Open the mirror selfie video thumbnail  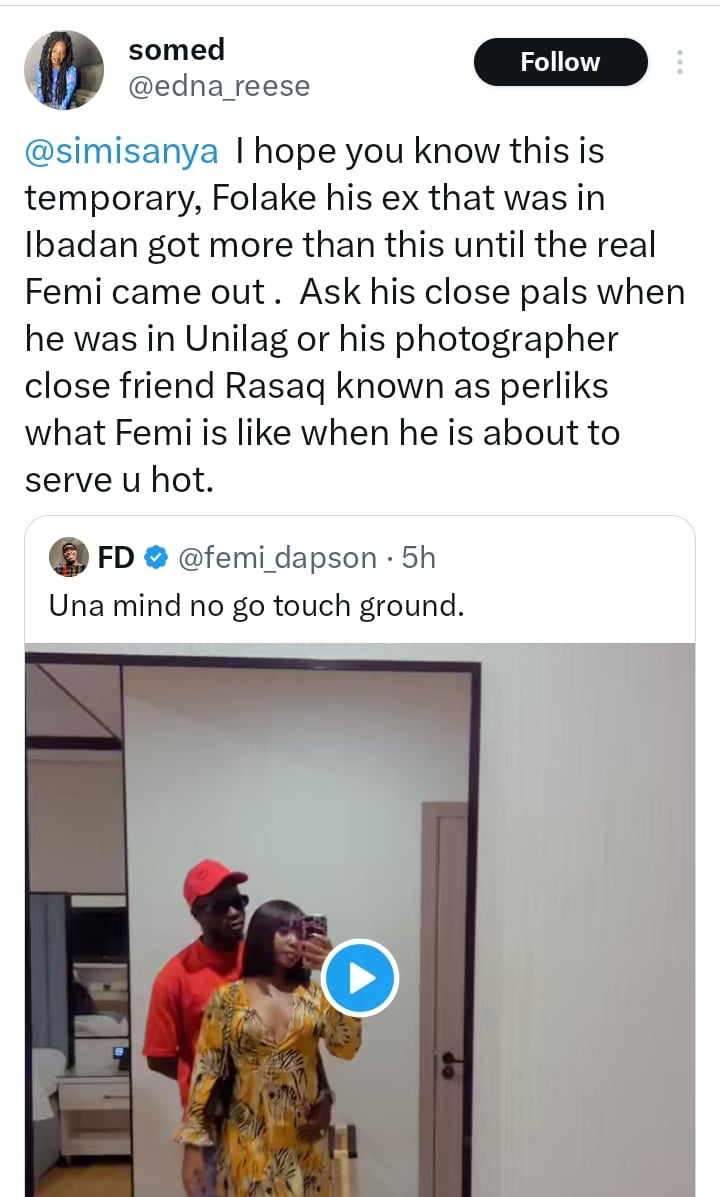coord(360,920)
